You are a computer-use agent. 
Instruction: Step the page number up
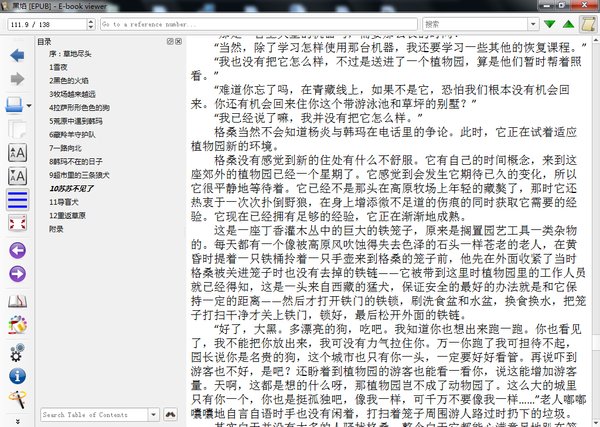tap(91, 21)
